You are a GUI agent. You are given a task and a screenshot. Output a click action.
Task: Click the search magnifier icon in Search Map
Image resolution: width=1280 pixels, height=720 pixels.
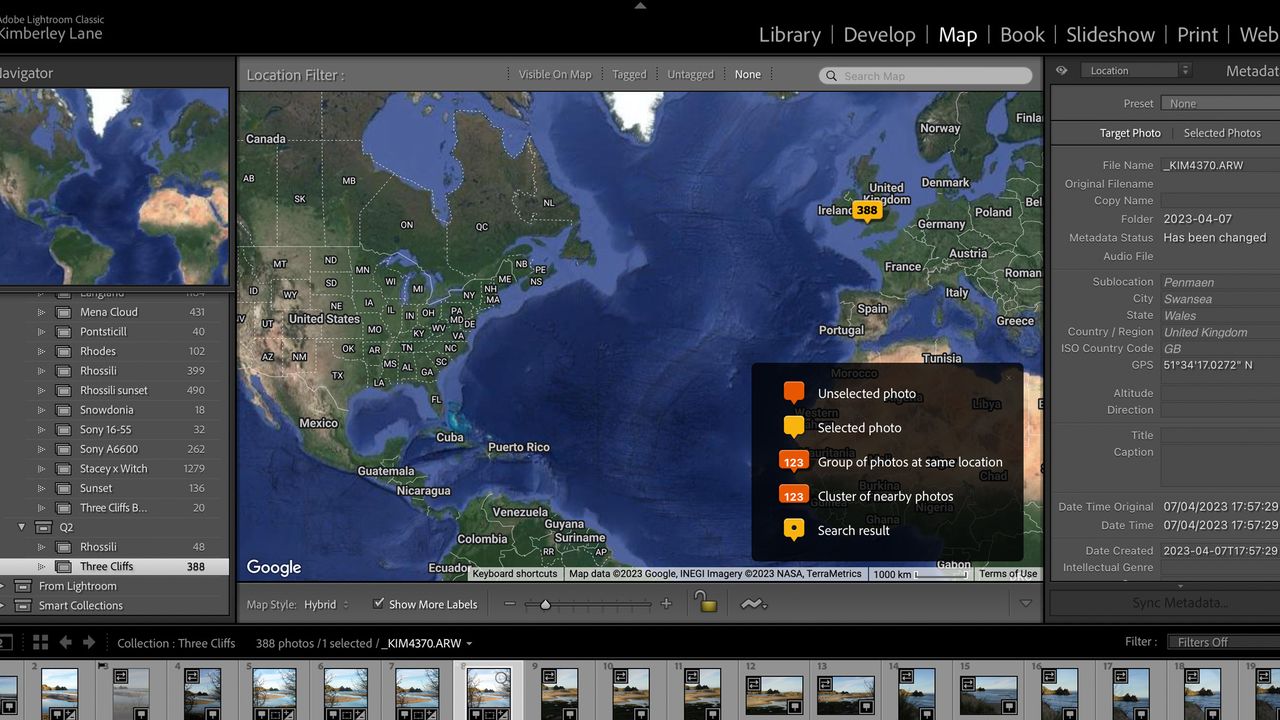pos(832,76)
